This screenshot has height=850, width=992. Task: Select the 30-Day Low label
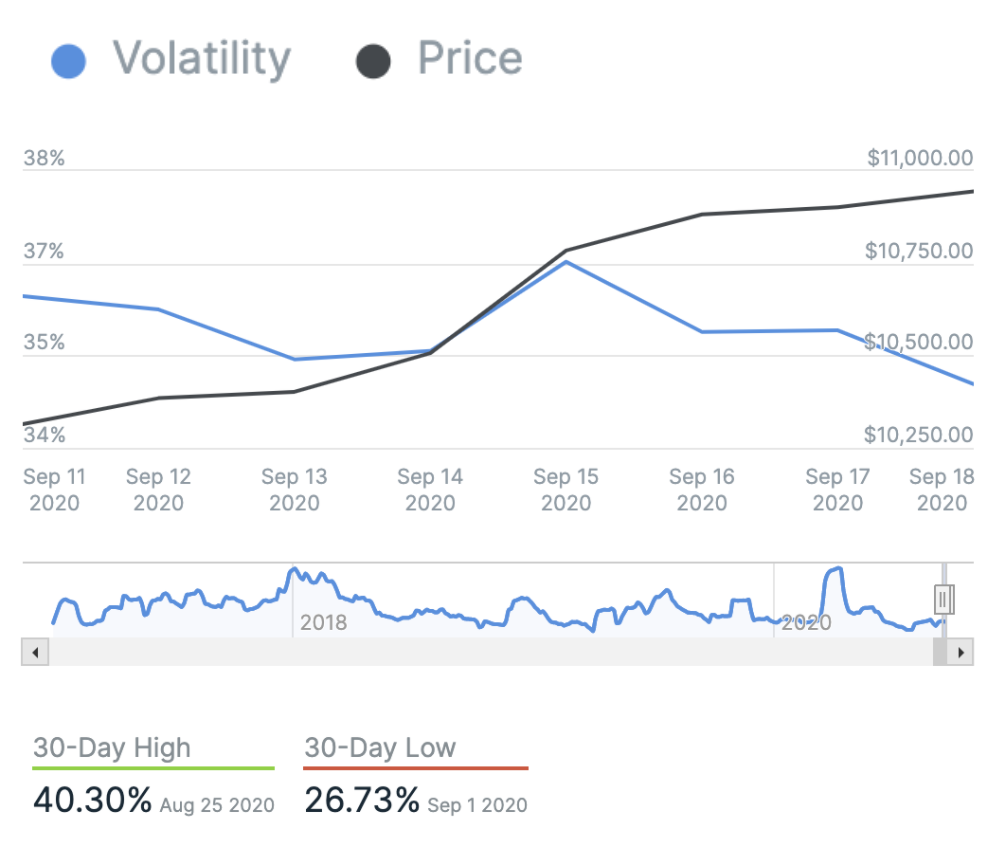pos(380,747)
